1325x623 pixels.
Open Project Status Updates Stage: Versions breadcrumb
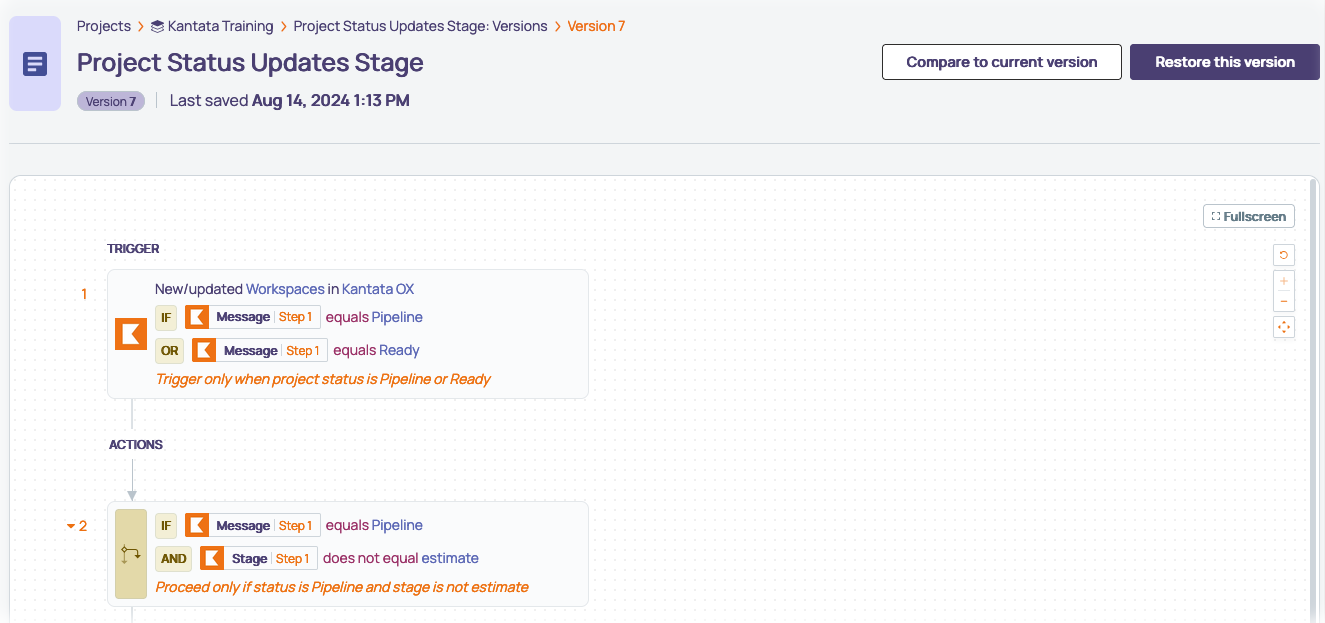420,26
